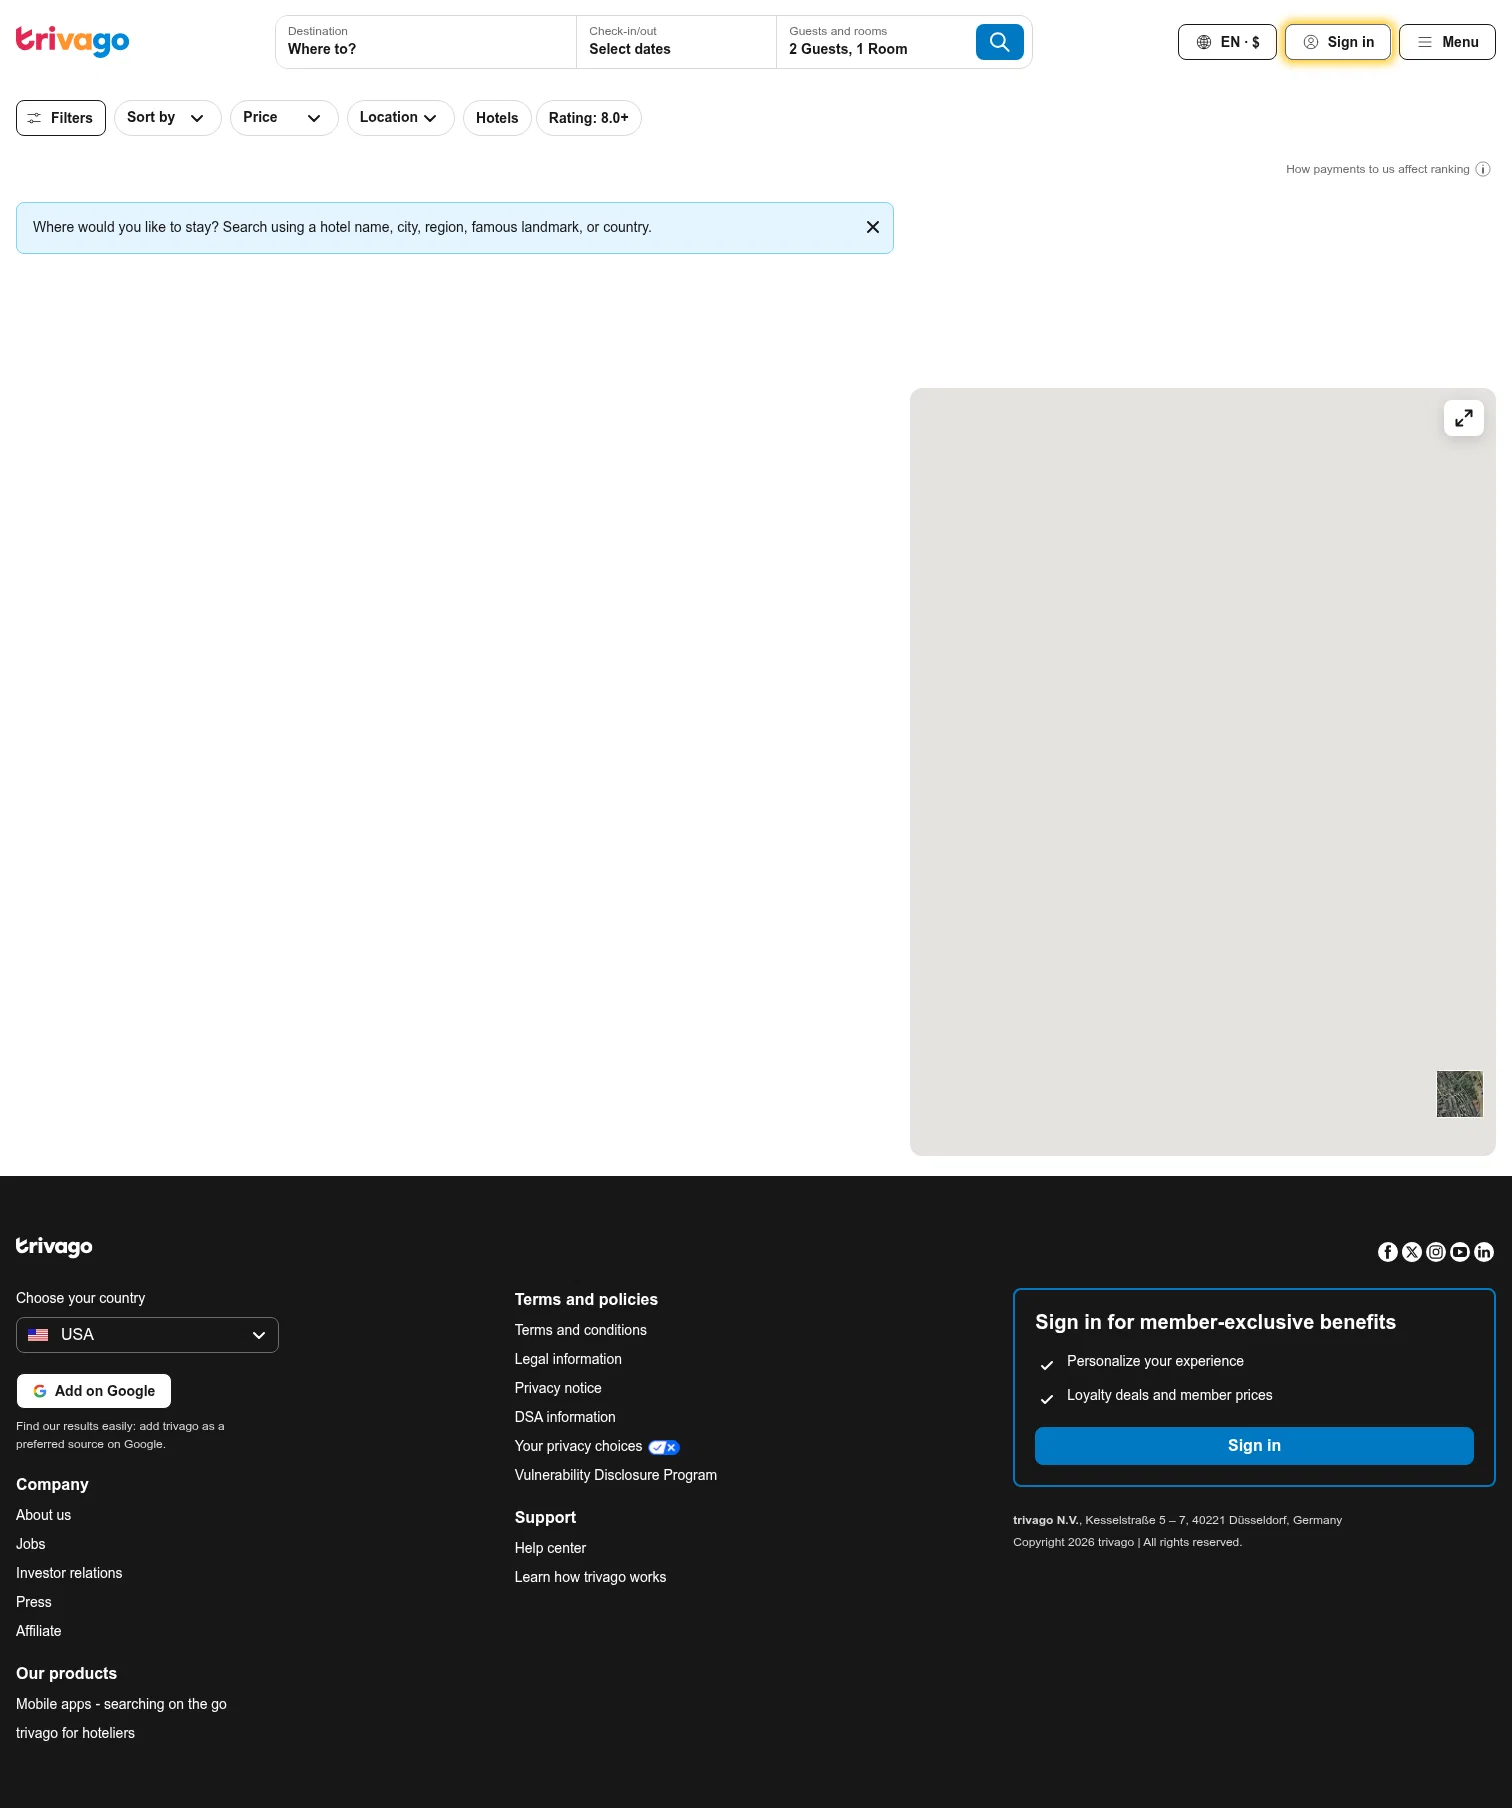Viewport: 1512px width, 1808px height.
Task: Open Learn how trivago works link
Action: (590, 1577)
